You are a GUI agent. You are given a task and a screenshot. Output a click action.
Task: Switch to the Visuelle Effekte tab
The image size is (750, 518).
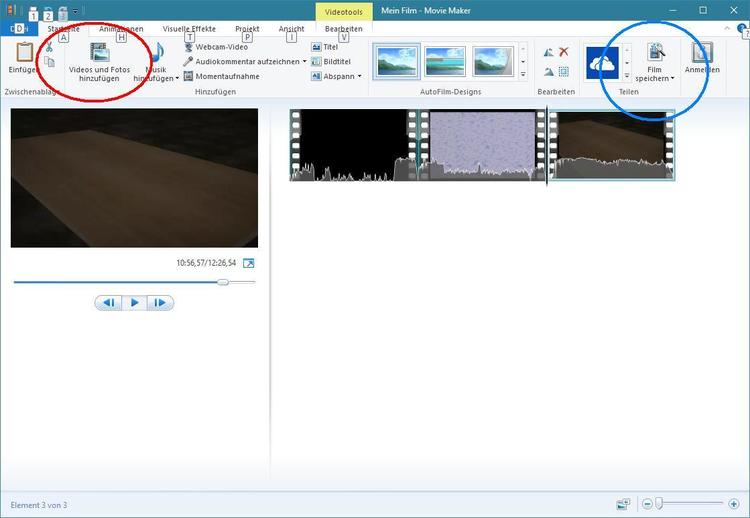point(189,29)
